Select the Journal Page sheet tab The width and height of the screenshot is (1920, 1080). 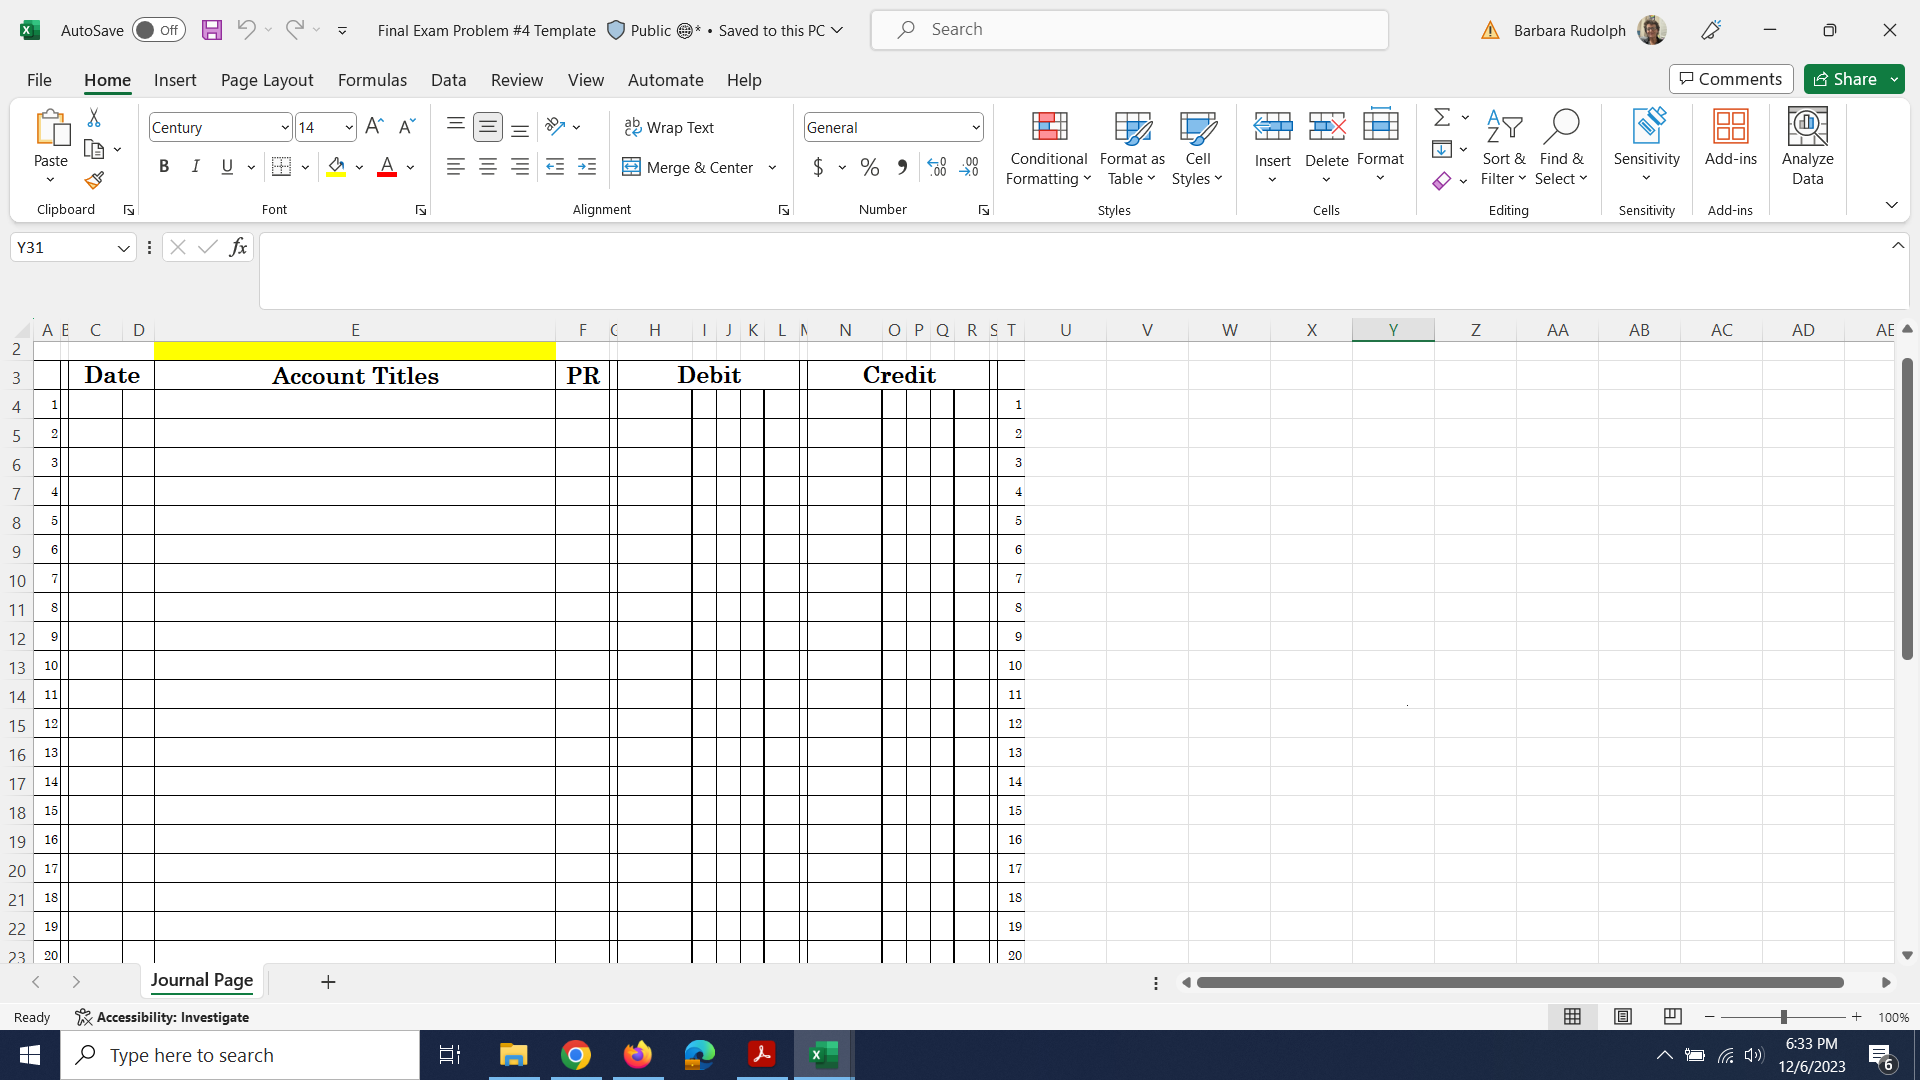point(201,981)
